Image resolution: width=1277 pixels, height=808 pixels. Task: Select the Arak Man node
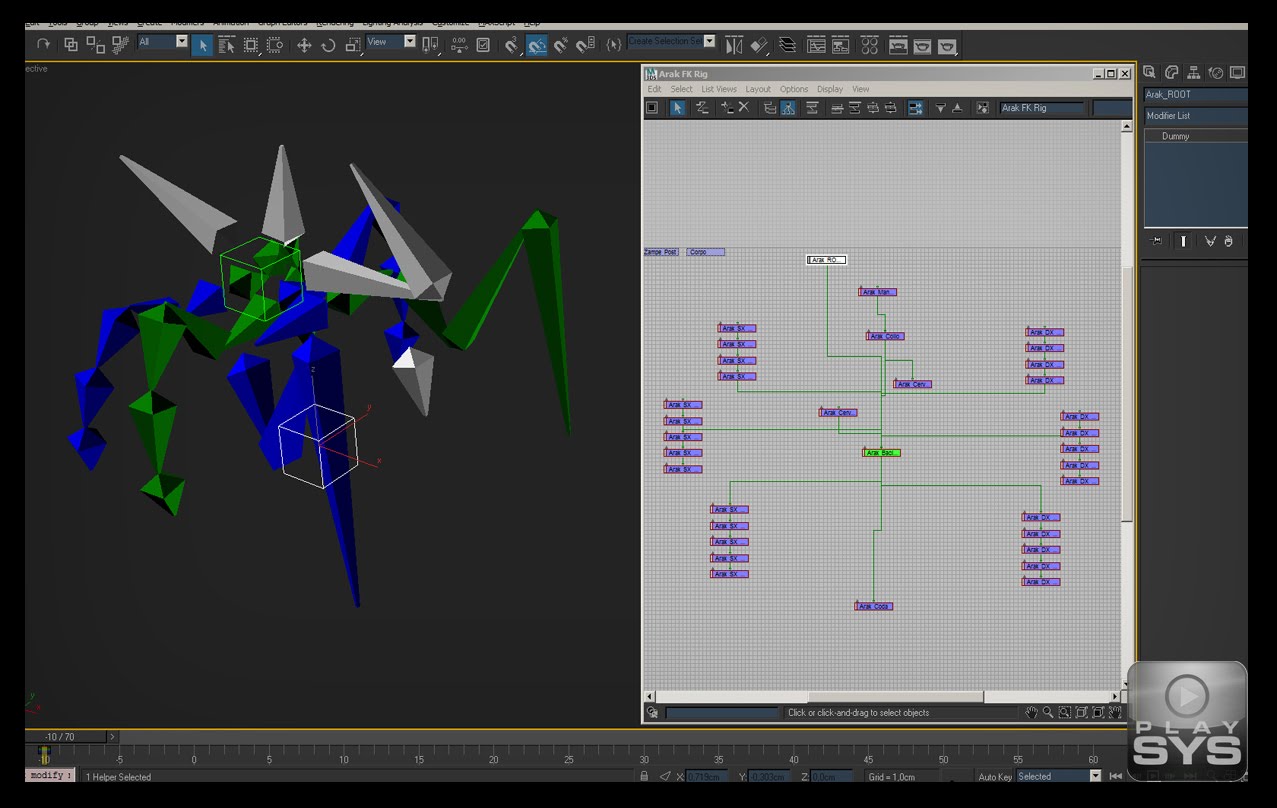click(878, 292)
